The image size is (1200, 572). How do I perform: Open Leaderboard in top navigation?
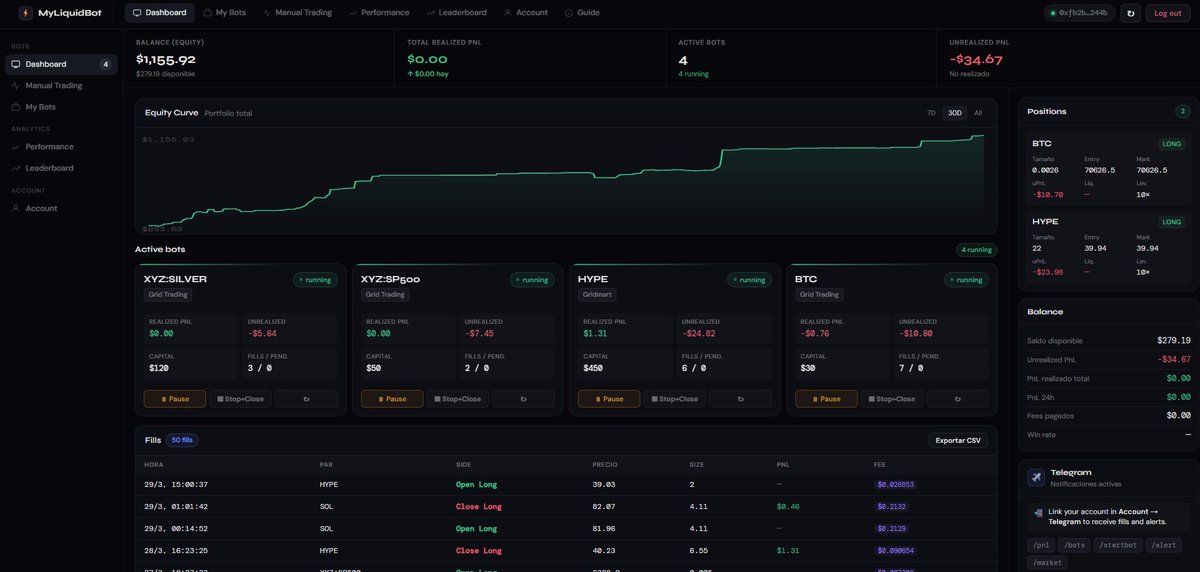coord(456,13)
